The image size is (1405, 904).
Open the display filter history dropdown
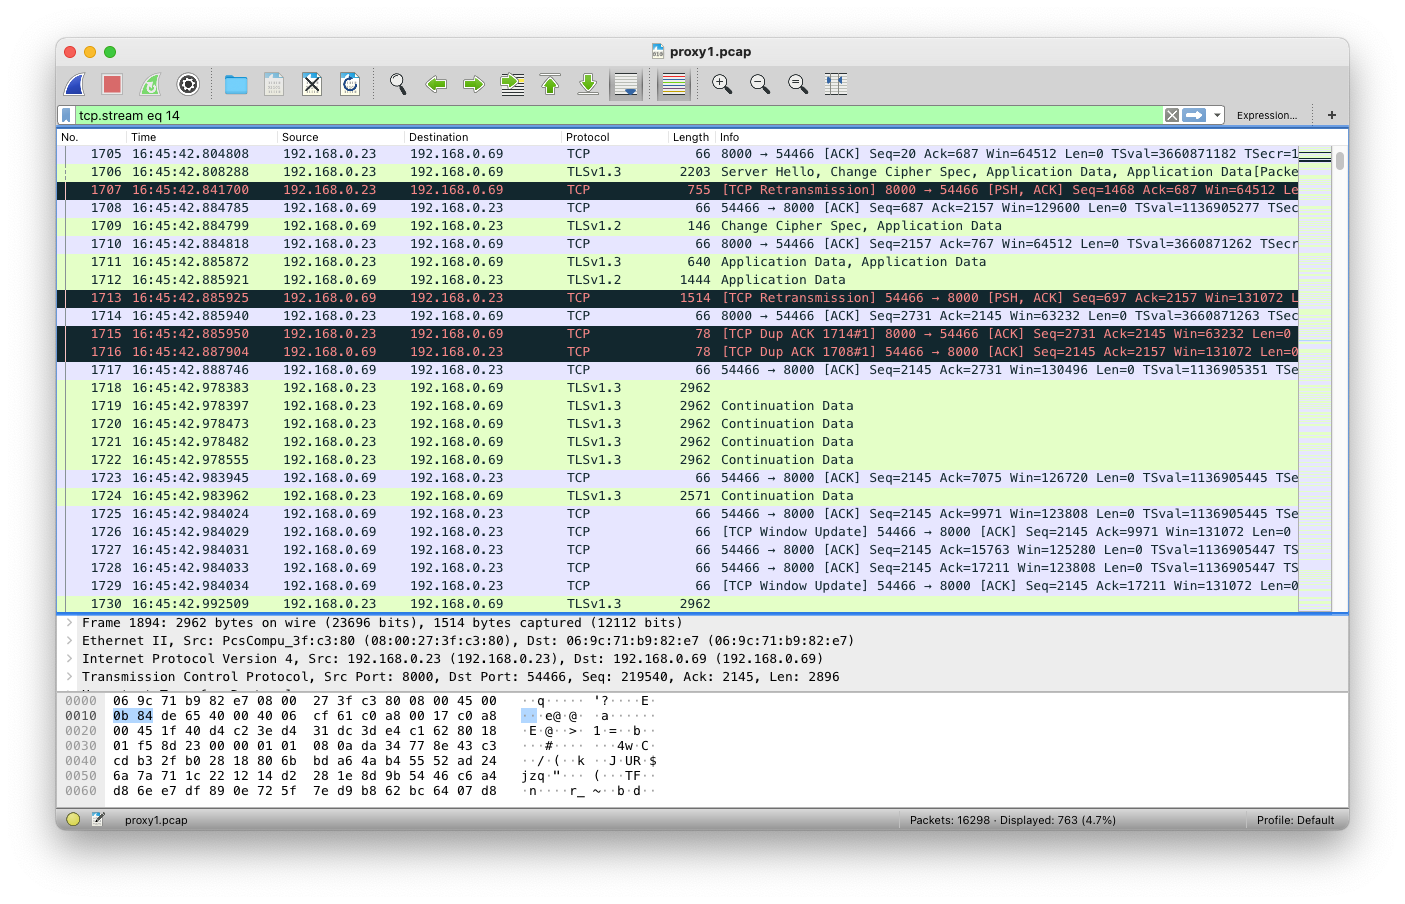click(x=1216, y=114)
